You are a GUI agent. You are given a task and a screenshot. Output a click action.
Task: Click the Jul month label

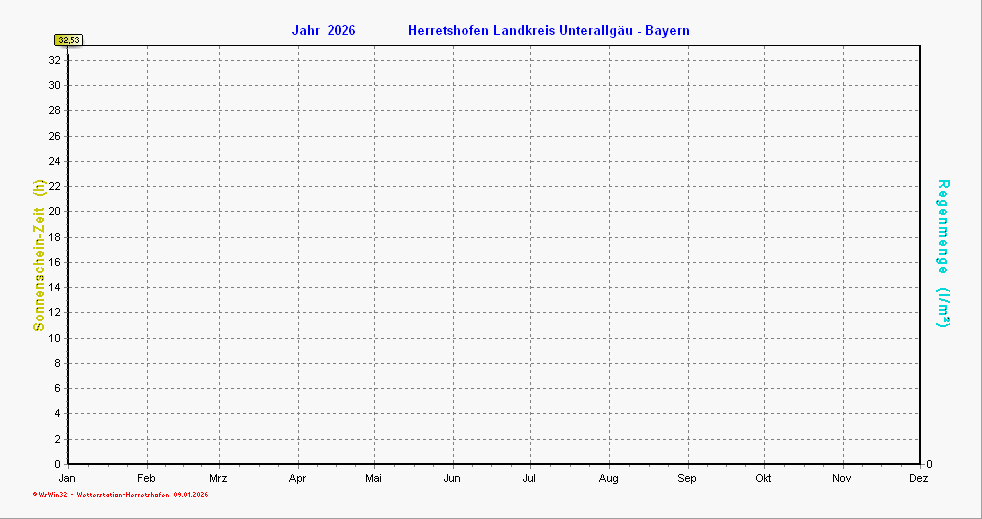(529, 478)
